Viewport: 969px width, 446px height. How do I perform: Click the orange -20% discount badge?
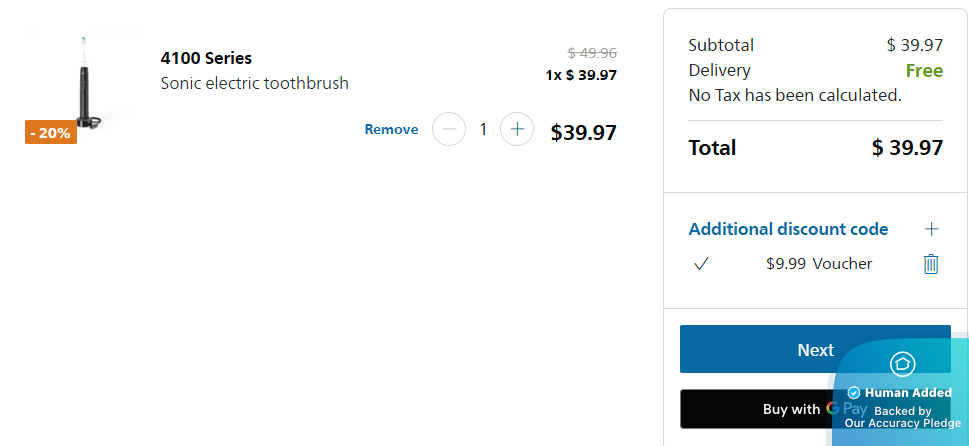pos(51,132)
